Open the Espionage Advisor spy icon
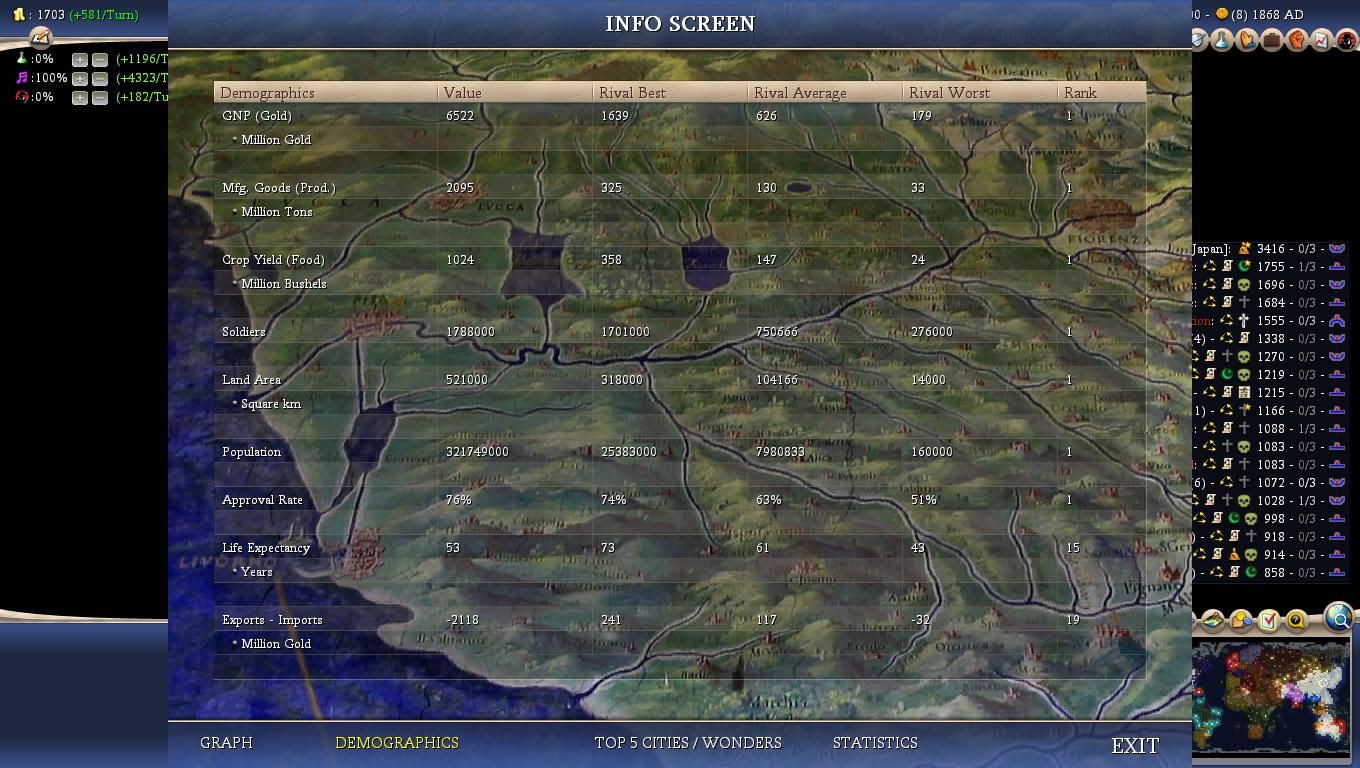 1347,40
